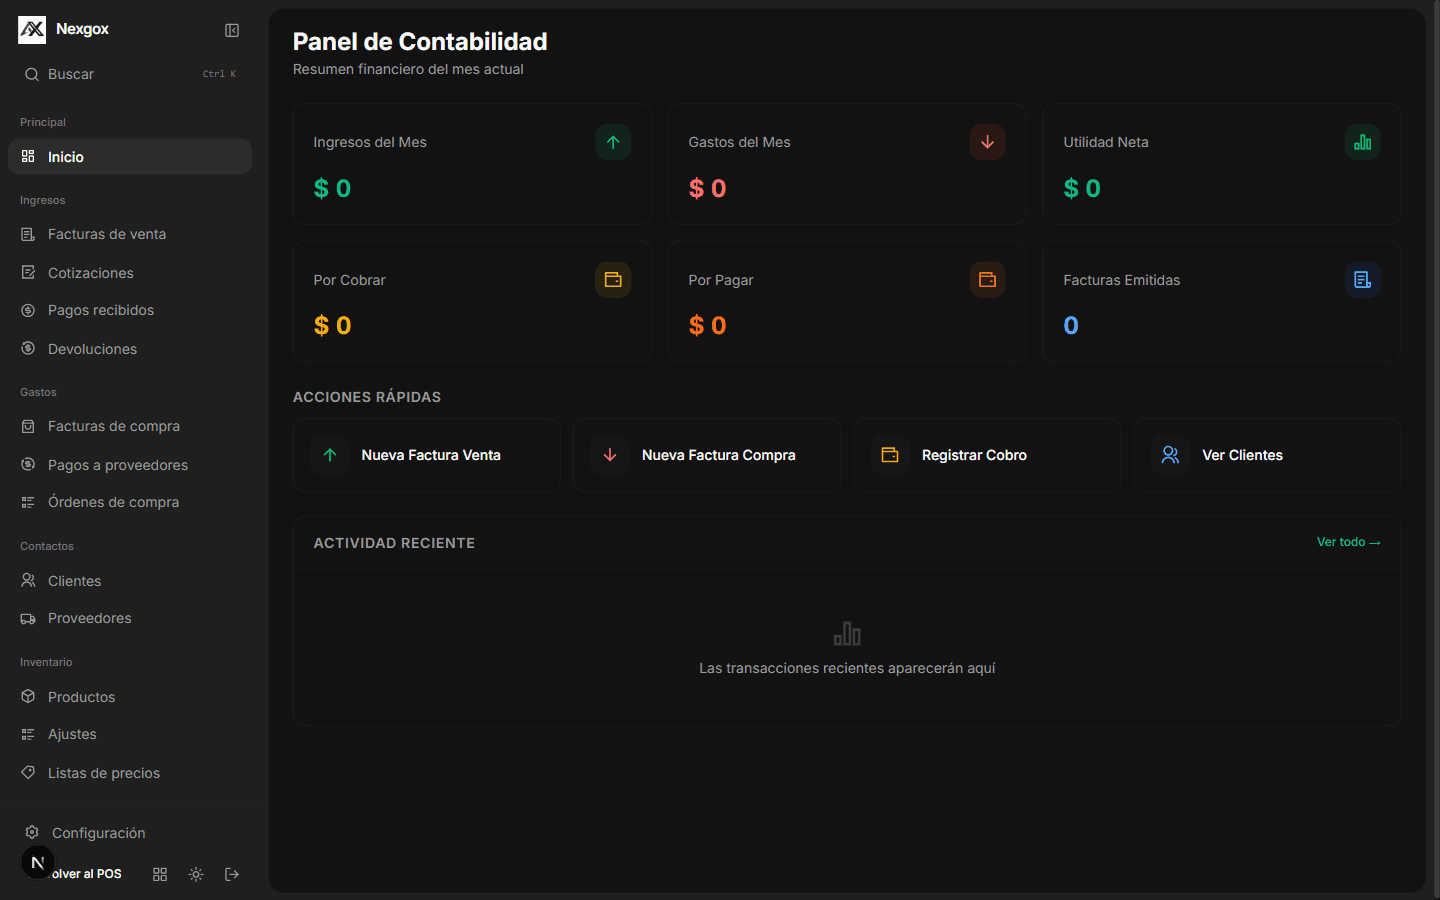1440x900 pixels.
Task: Click the grid apps icon in footer
Action: [x=160, y=874]
